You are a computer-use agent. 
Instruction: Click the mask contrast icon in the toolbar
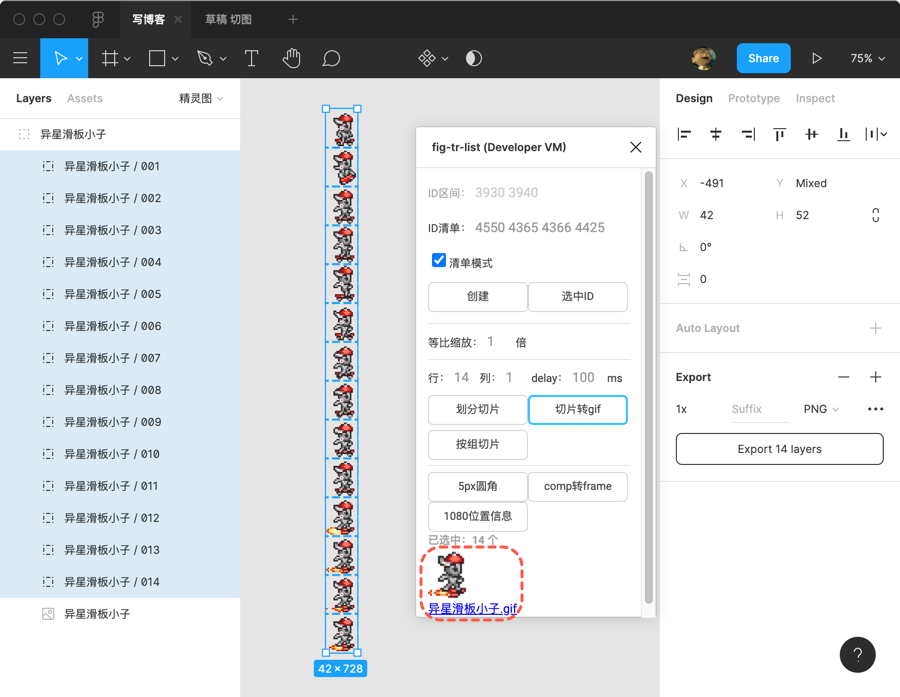coord(473,58)
